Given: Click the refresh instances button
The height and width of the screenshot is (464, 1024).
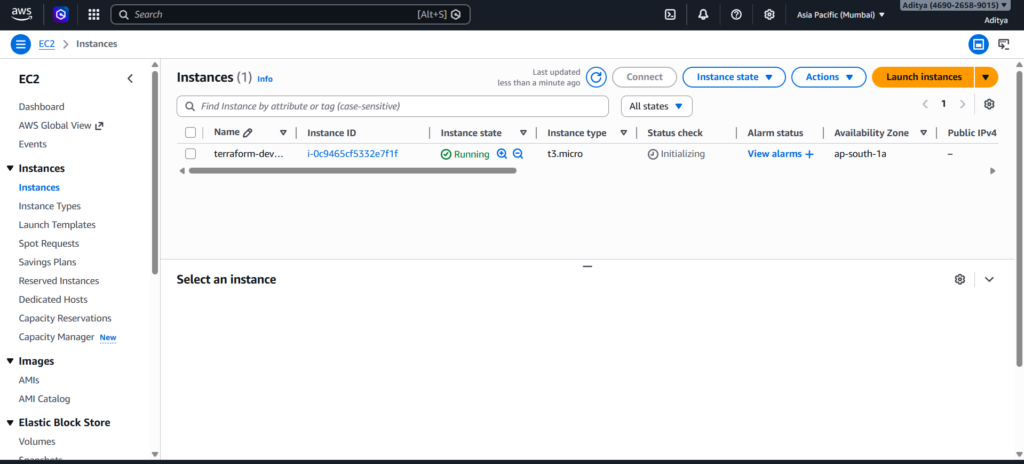Looking at the screenshot, I should 596,77.
